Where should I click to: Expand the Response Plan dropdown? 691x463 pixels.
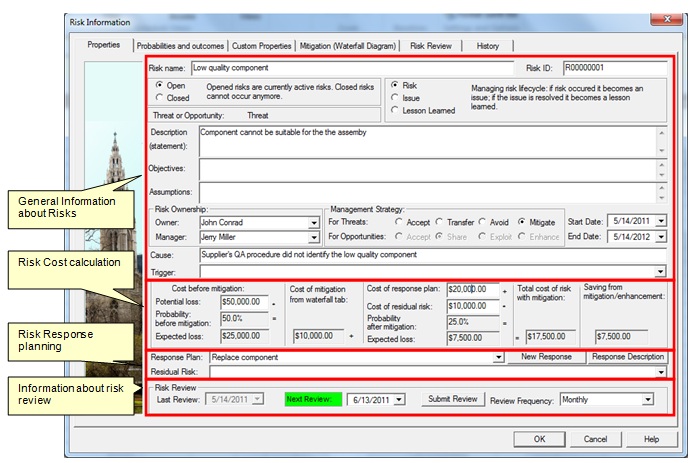pyautogui.click(x=498, y=357)
